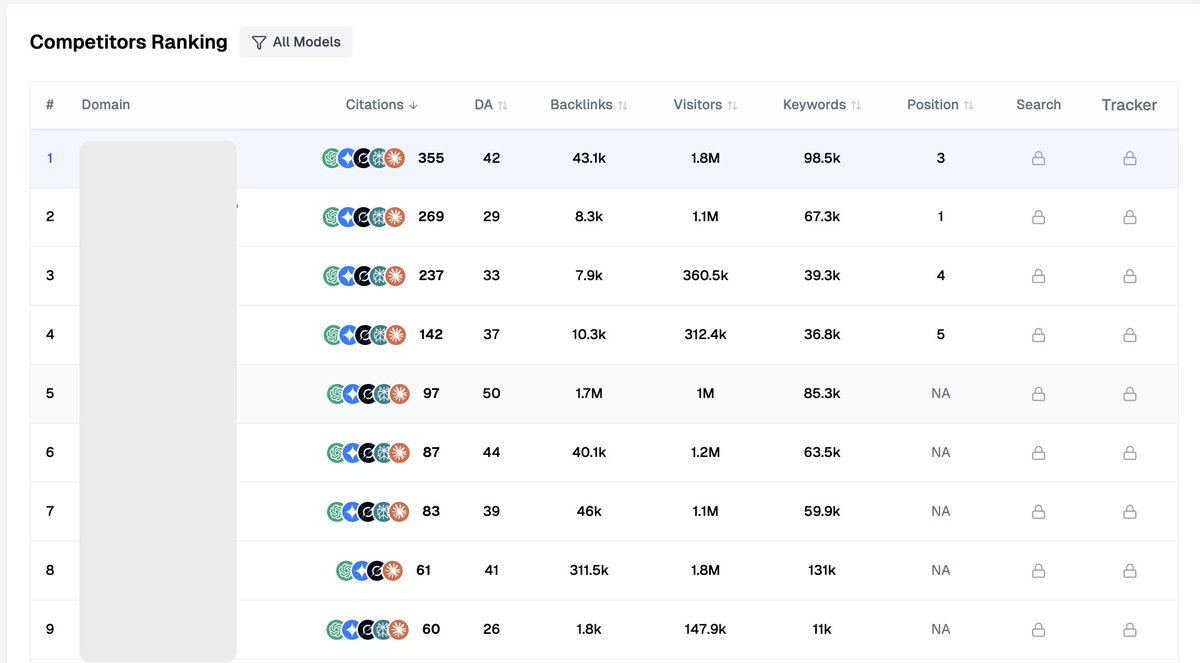Click the 39.3k keywords cell
This screenshot has height=663, width=1200.
click(822, 276)
